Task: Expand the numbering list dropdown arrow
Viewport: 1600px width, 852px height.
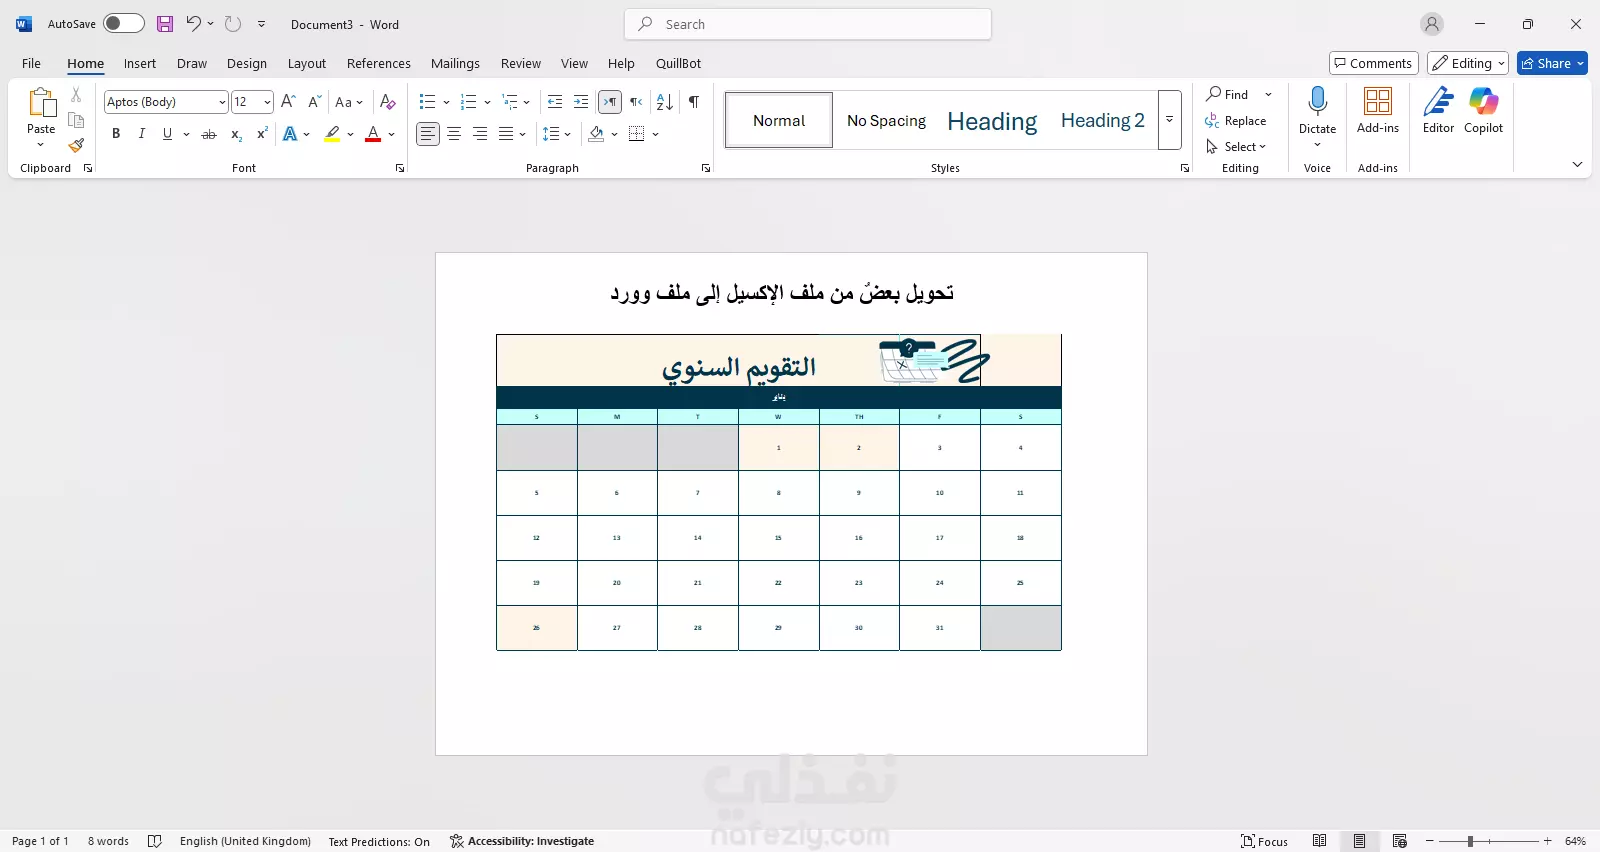Action: point(487,102)
